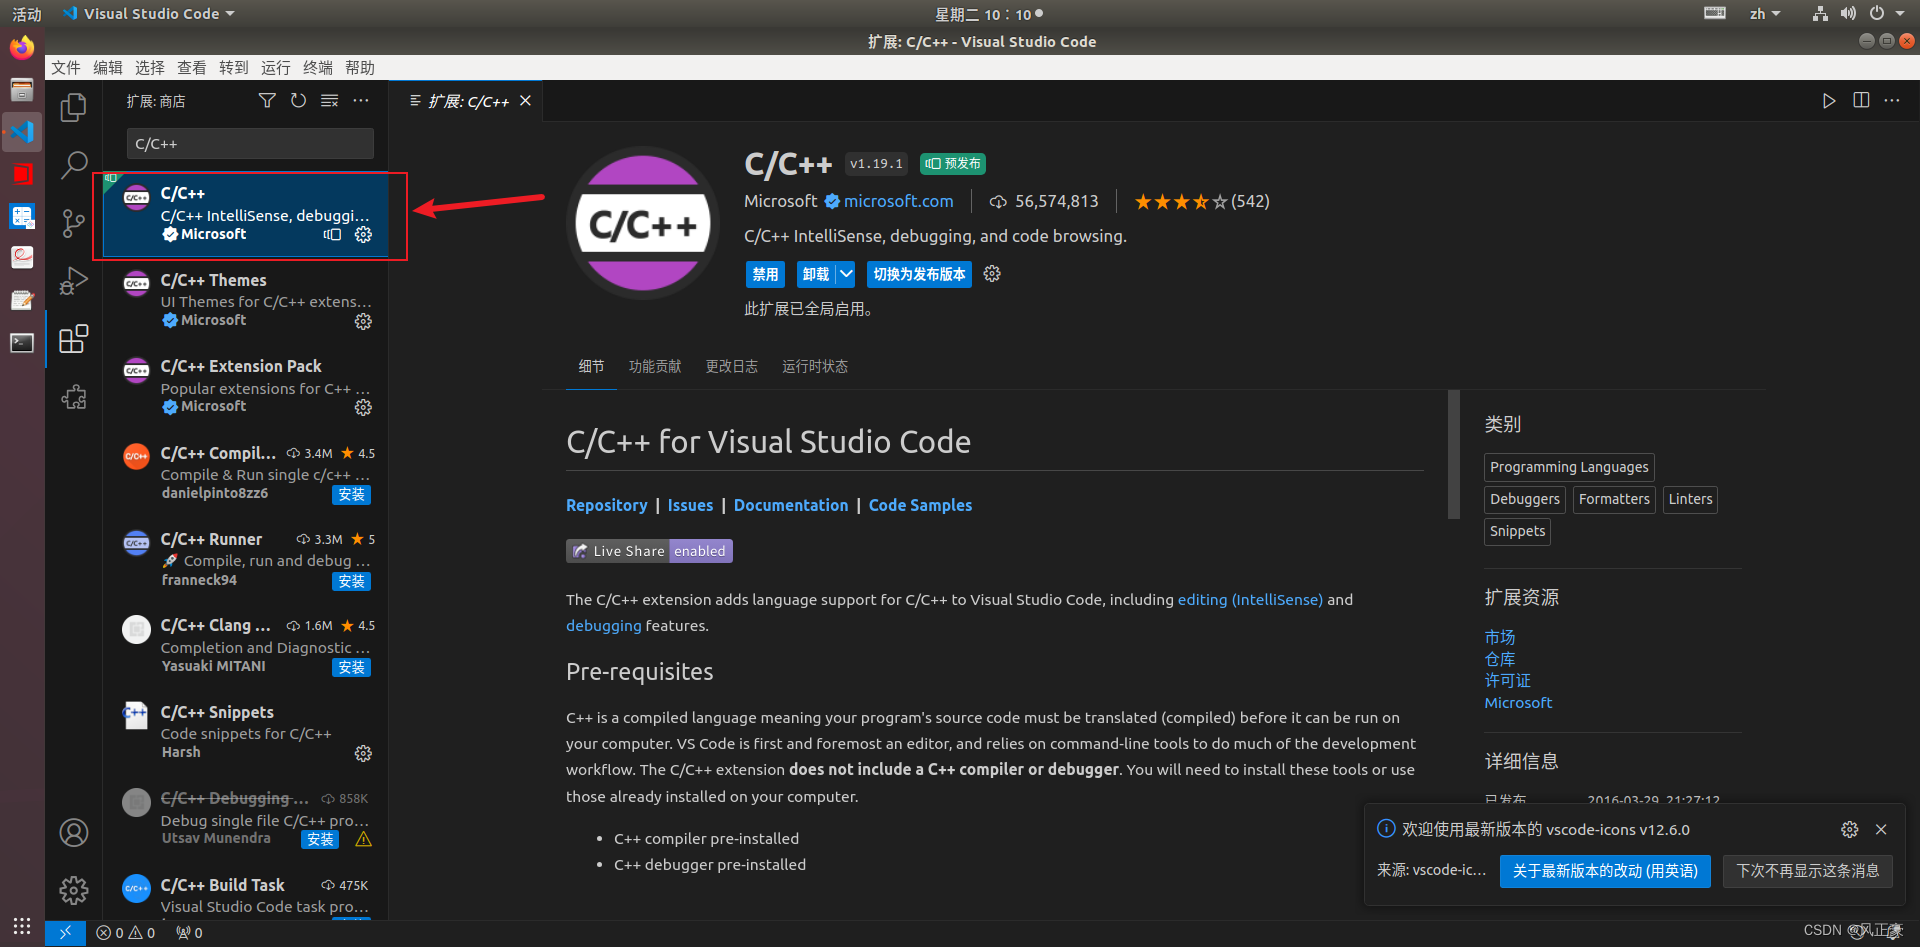Toggle the Live Share enabled badge
The height and width of the screenshot is (947, 1920).
click(648, 550)
